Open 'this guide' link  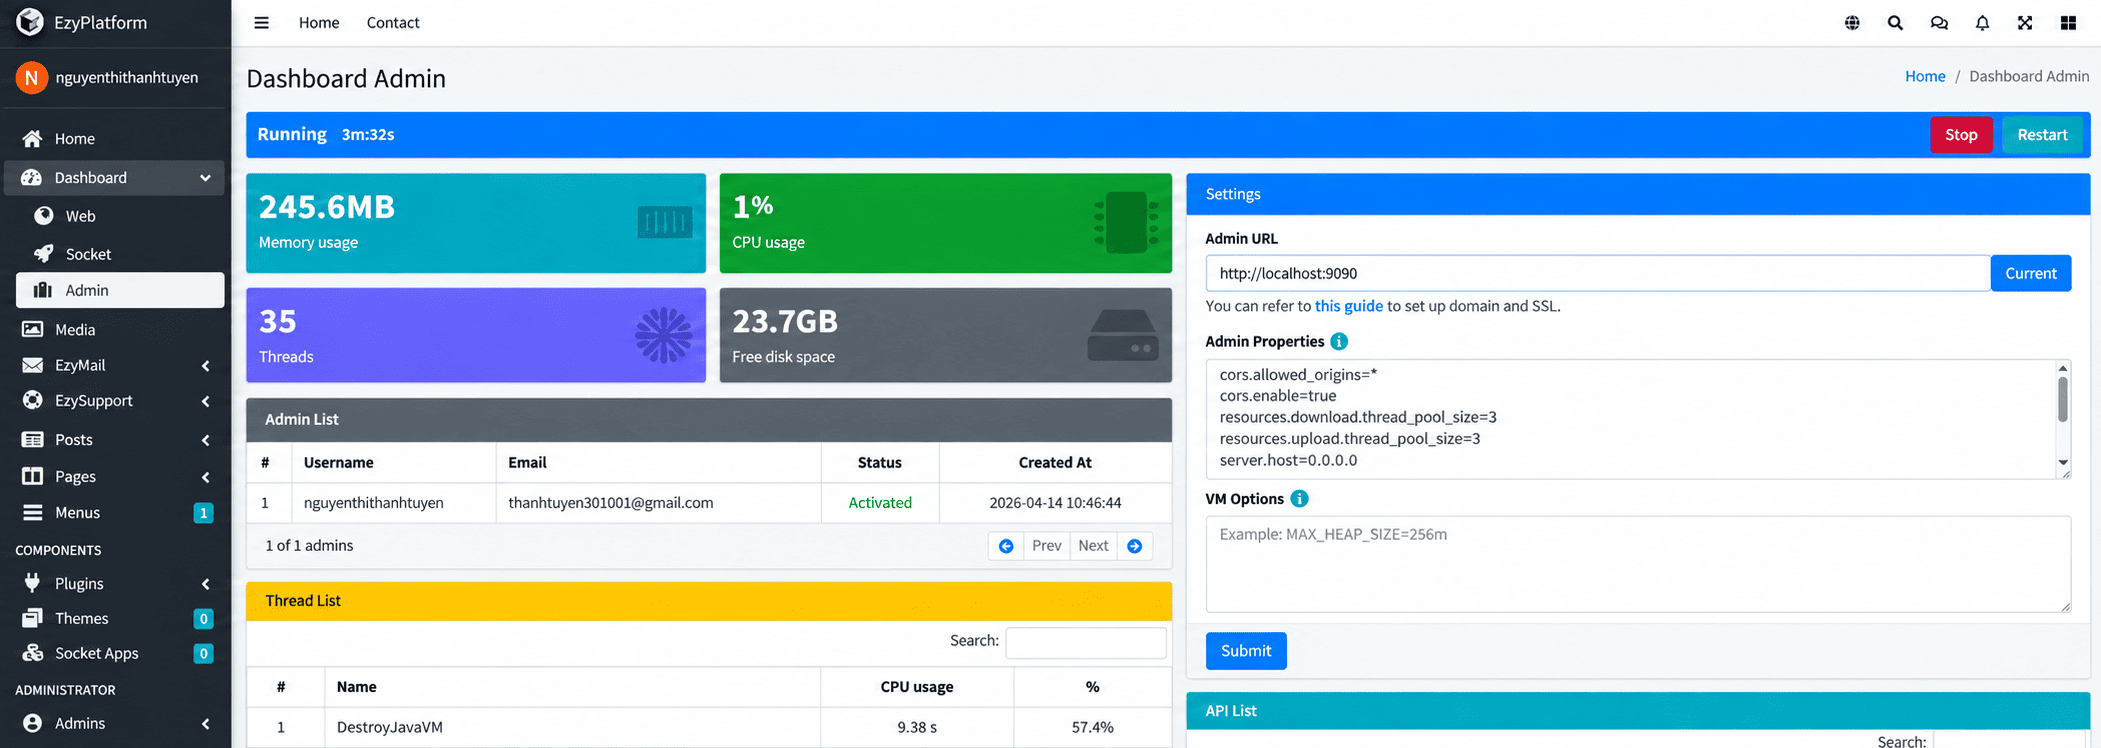coord(1349,306)
